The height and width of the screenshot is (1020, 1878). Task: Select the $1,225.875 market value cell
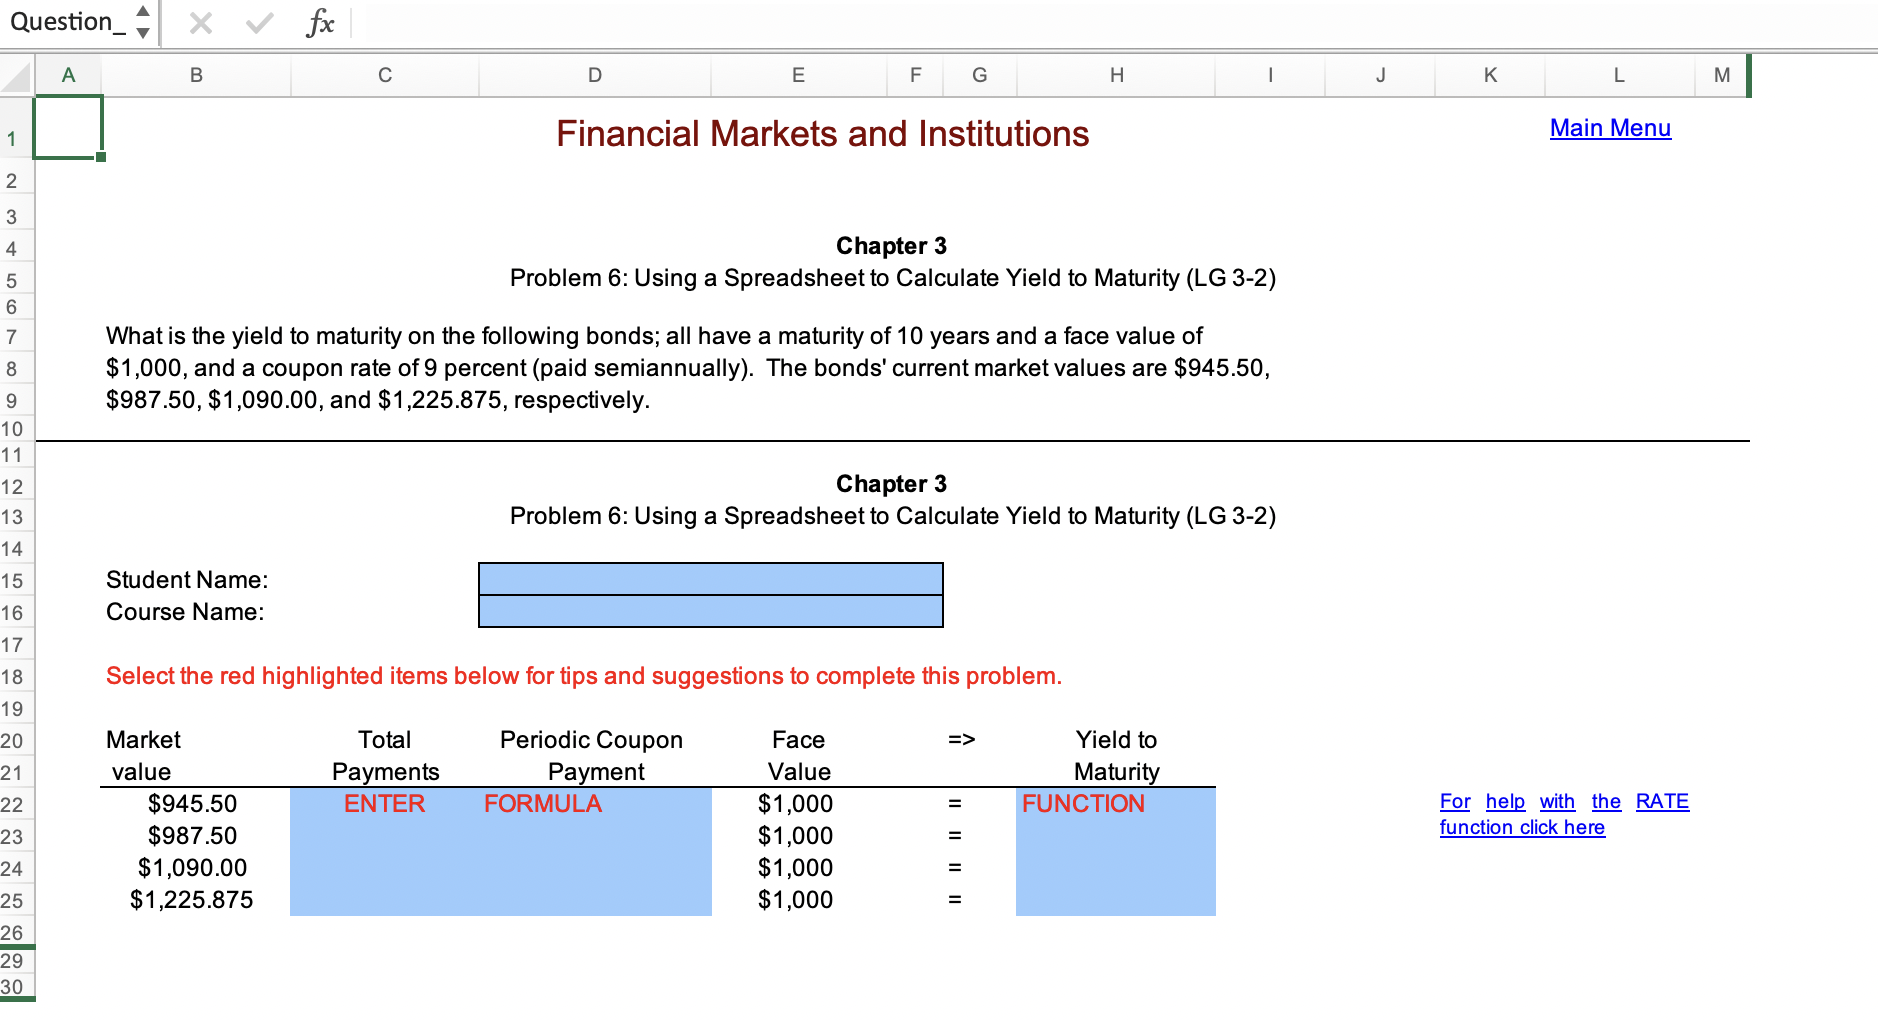point(192,899)
